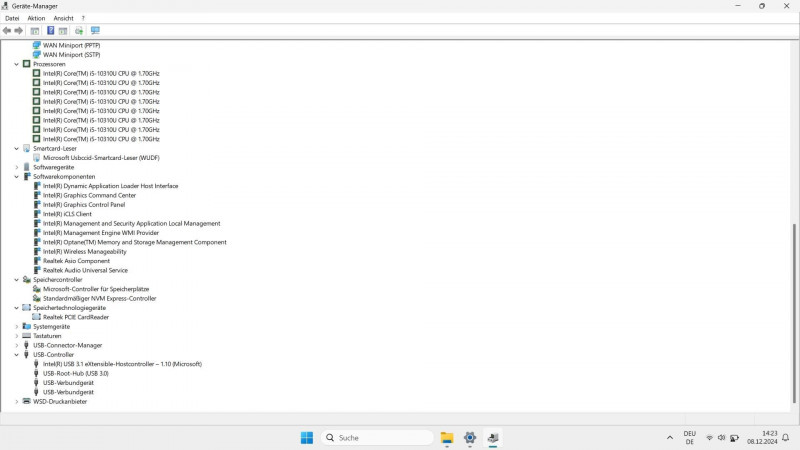The height and width of the screenshot is (450, 800).
Task: Click the taskbar Suche search box
Action: pyautogui.click(x=377, y=438)
